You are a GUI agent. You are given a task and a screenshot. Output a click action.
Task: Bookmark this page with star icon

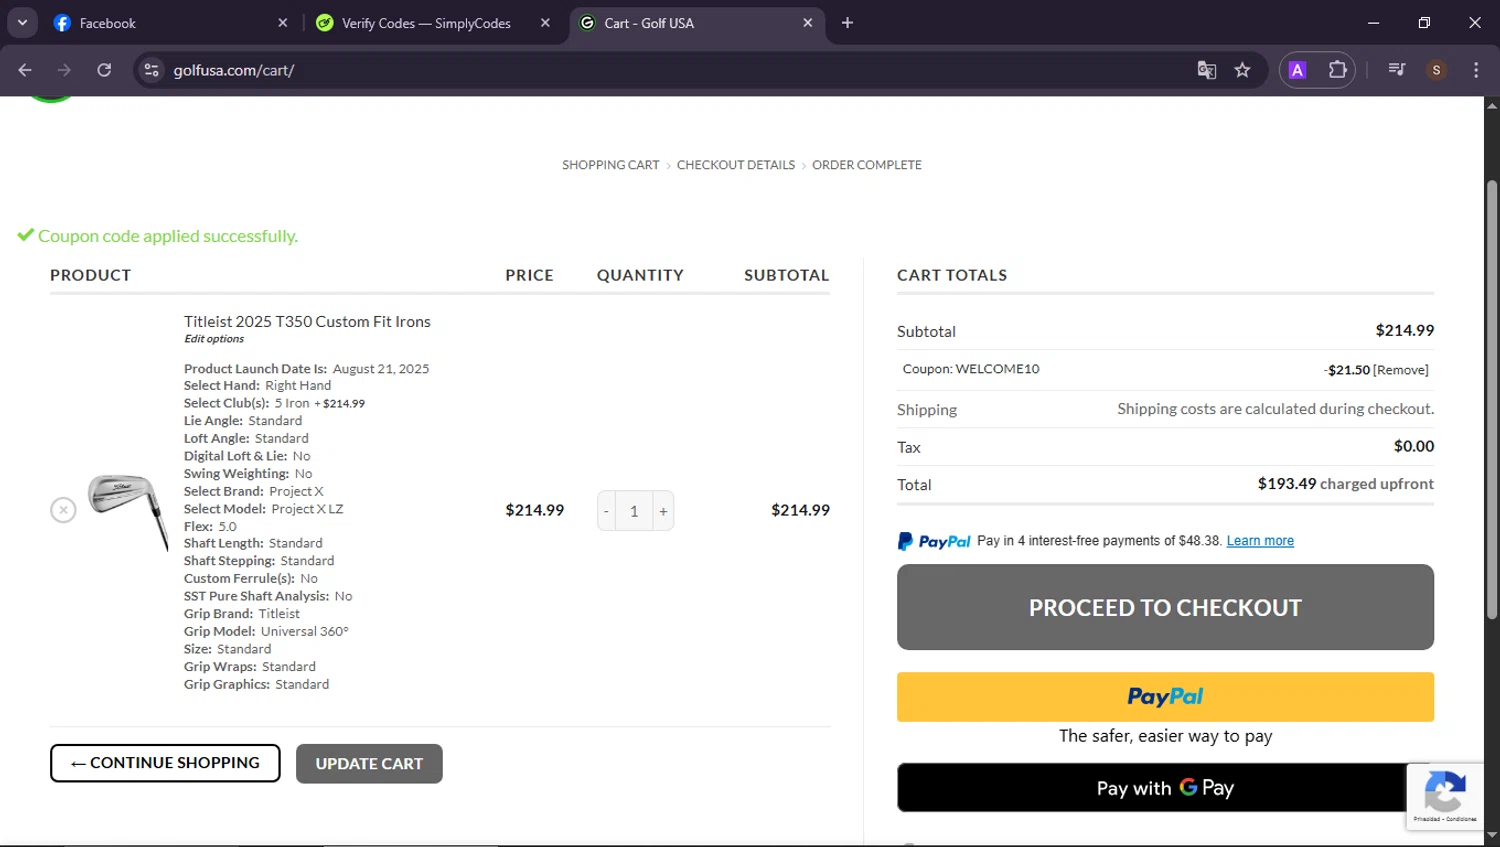pyautogui.click(x=1242, y=70)
